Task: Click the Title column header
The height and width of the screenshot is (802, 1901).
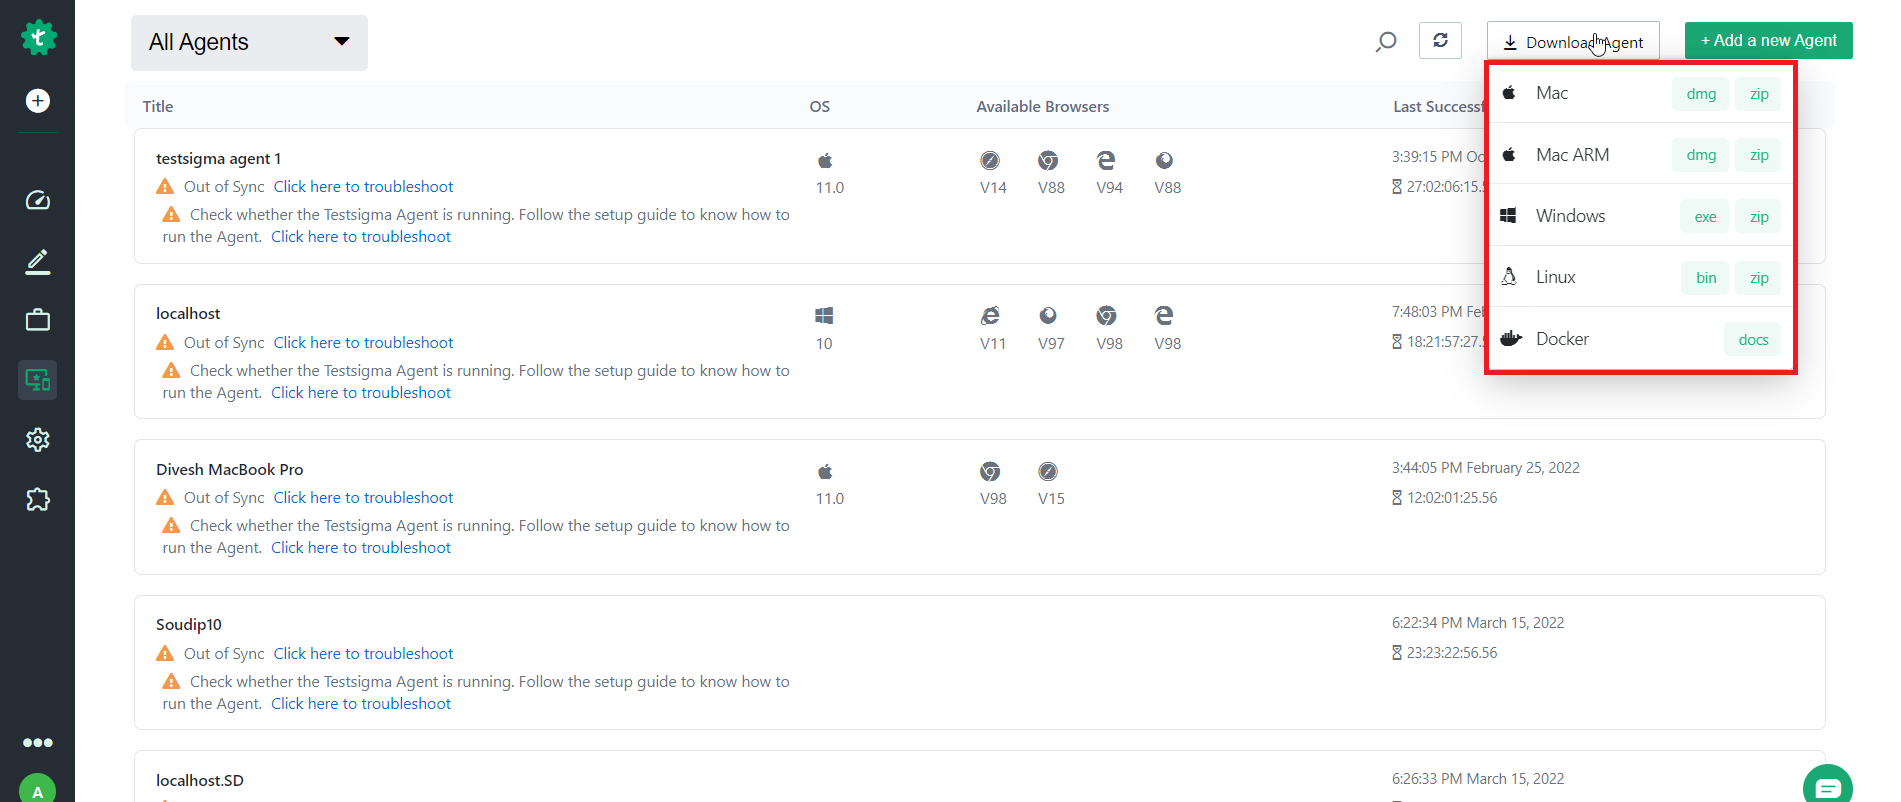Action: point(158,107)
